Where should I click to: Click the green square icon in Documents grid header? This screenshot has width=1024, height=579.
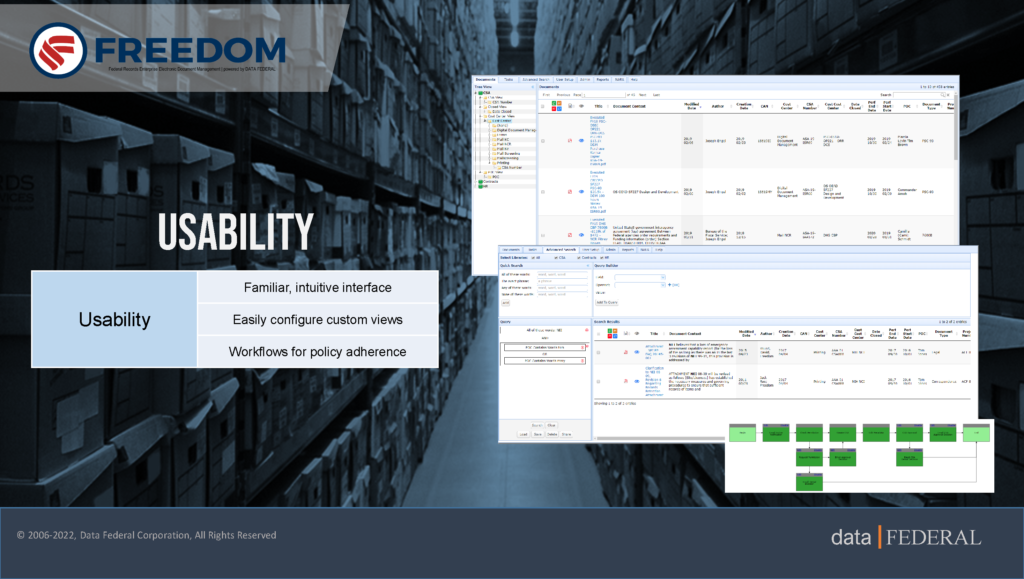(554, 103)
